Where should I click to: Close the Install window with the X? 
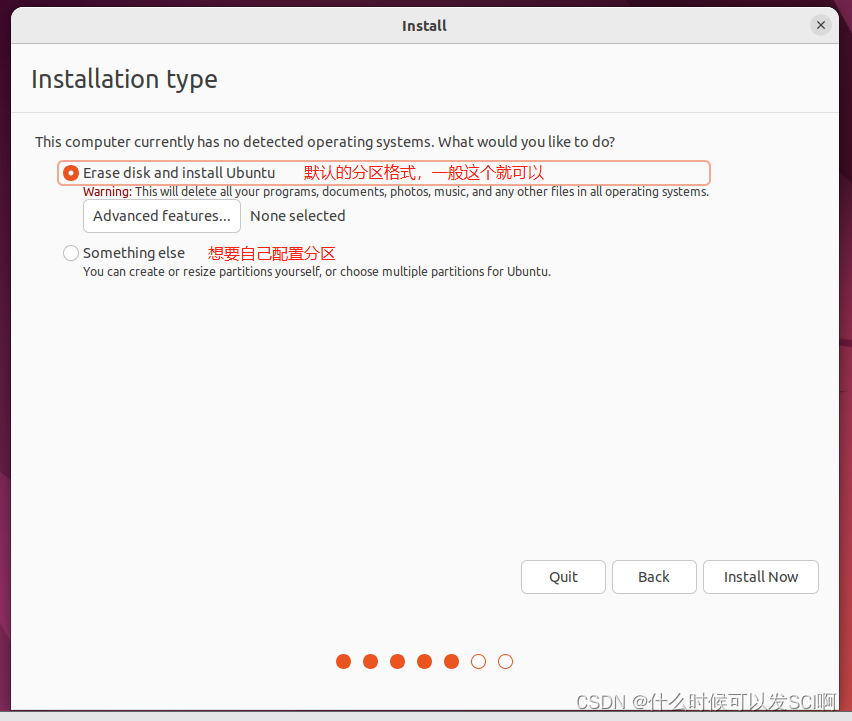(x=821, y=25)
